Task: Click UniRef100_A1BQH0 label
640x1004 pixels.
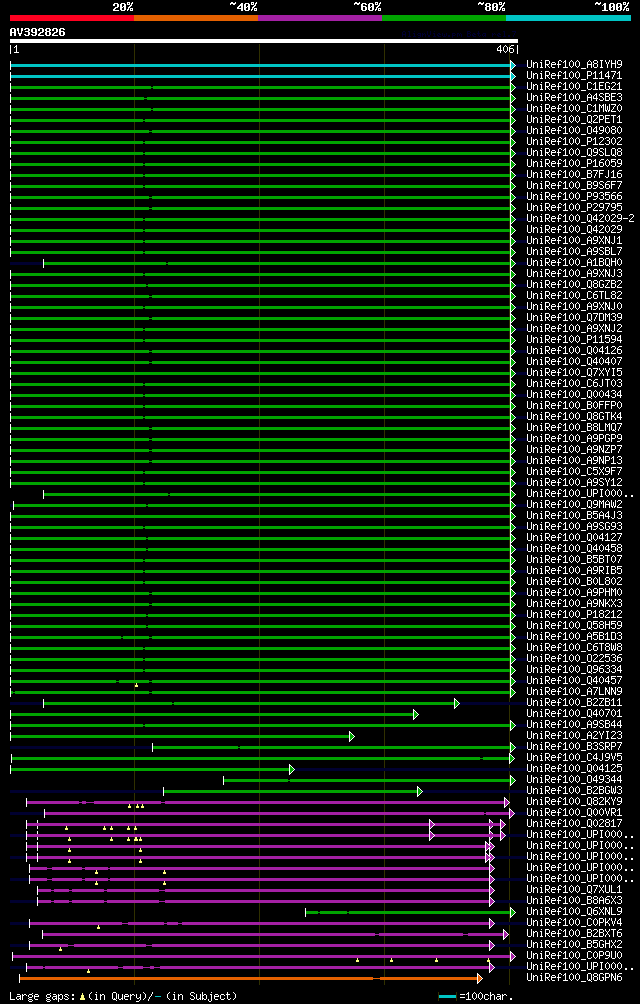Action: point(574,263)
